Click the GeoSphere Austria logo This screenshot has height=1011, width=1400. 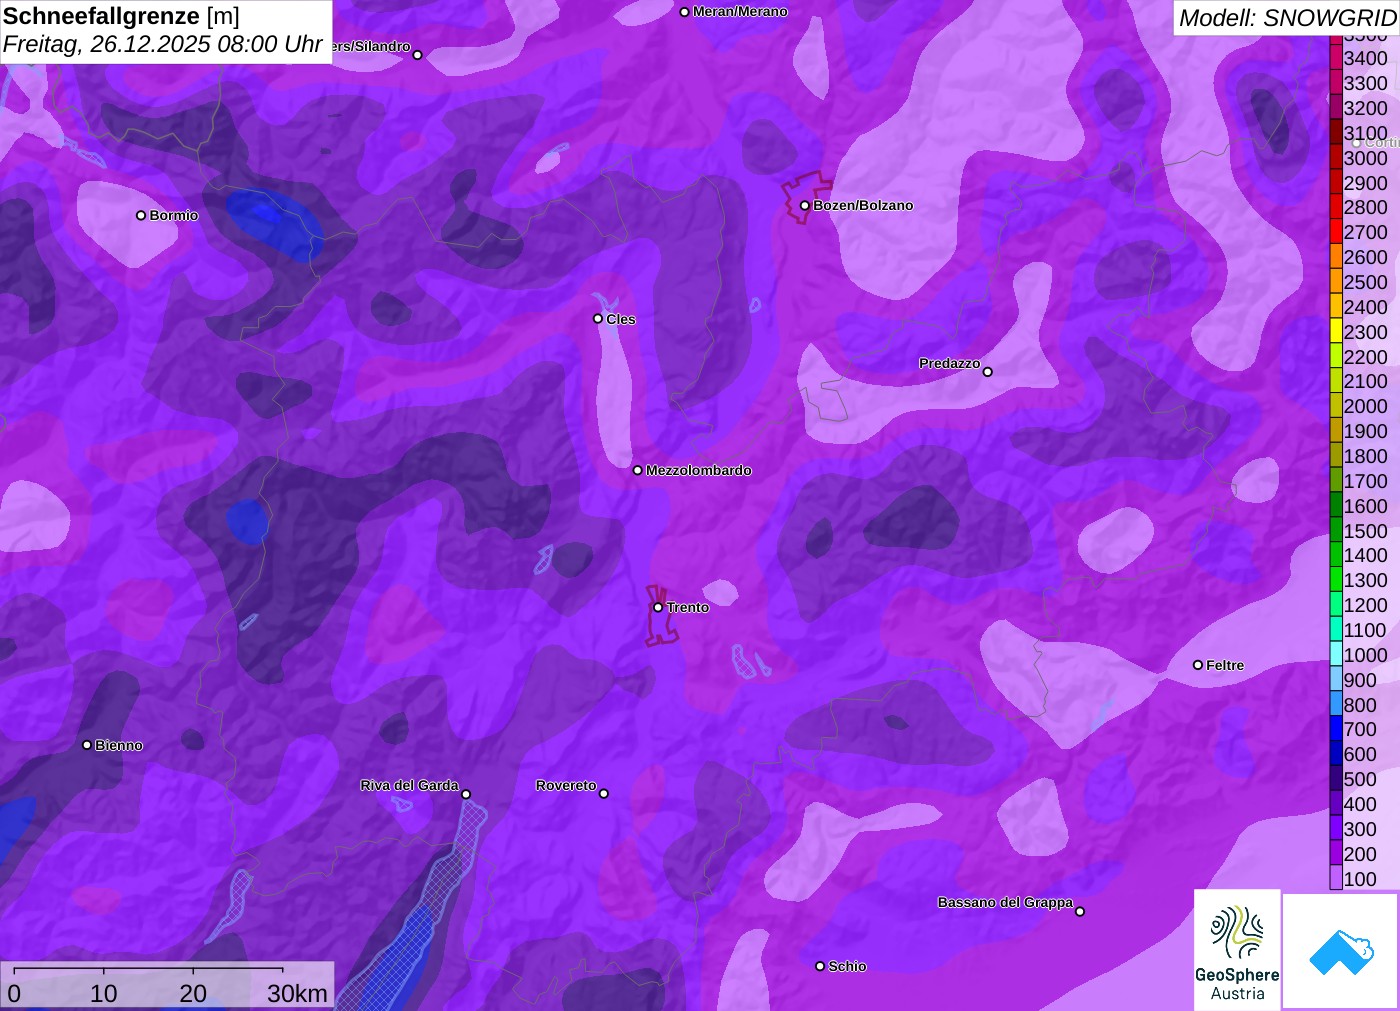(1237, 950)
